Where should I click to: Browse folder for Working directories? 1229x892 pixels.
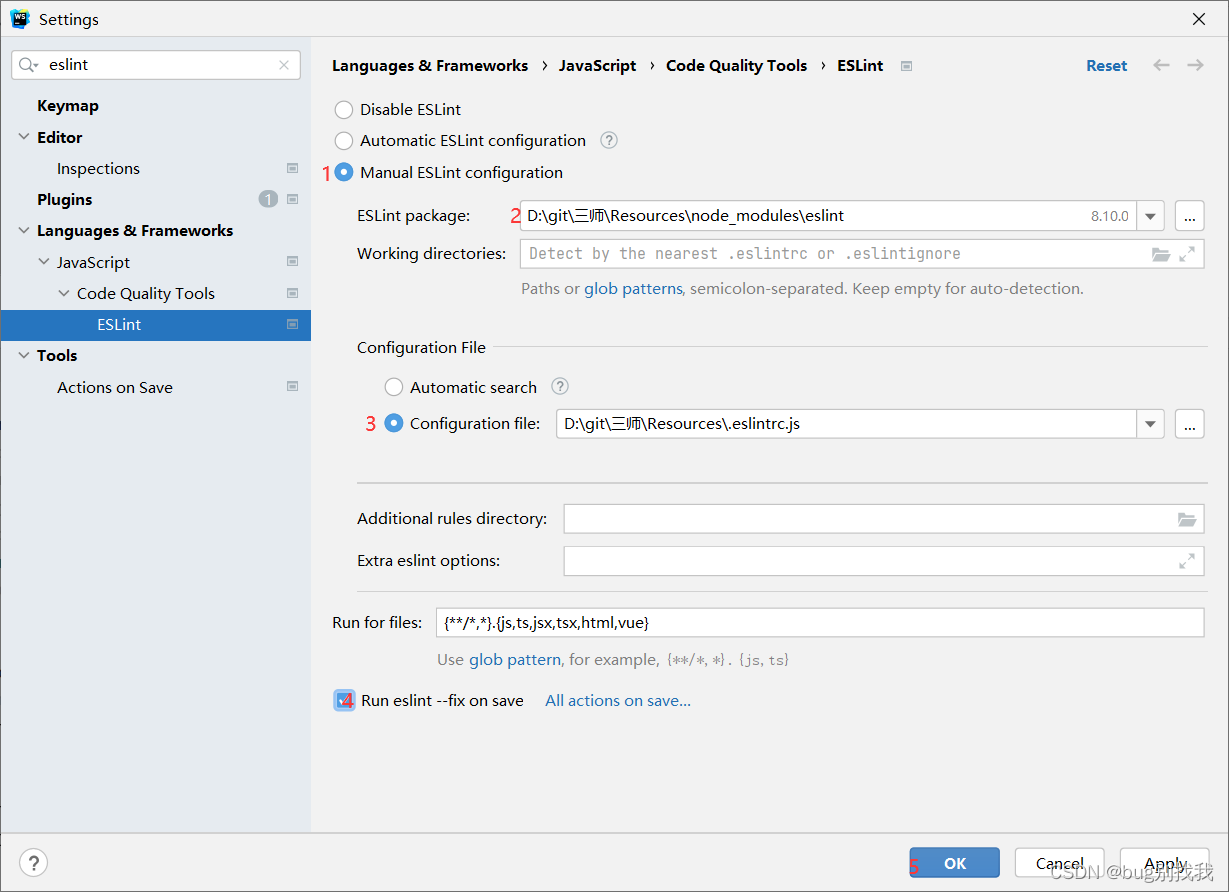tap(1161, 254)
